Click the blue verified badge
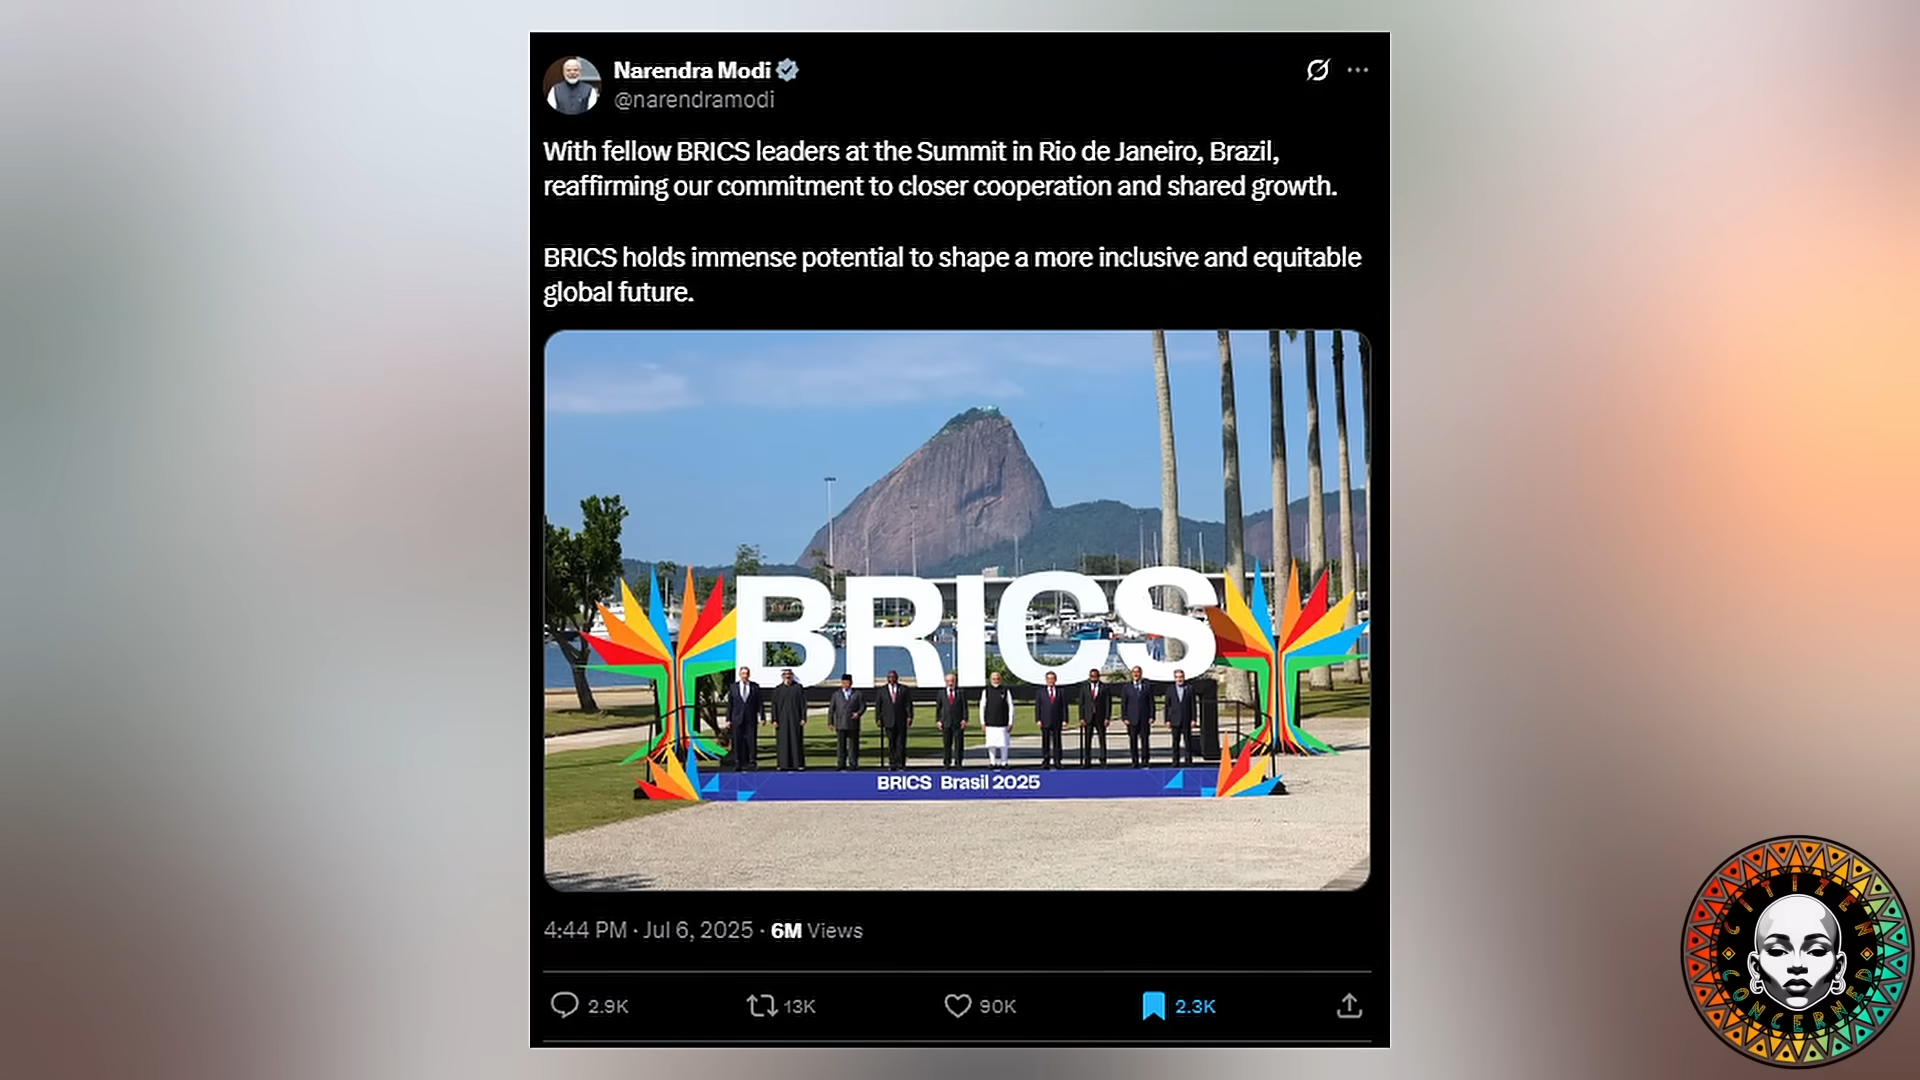Image resolution: width=1920 pixels, height=1080 pixels. [x=788, y=70]
